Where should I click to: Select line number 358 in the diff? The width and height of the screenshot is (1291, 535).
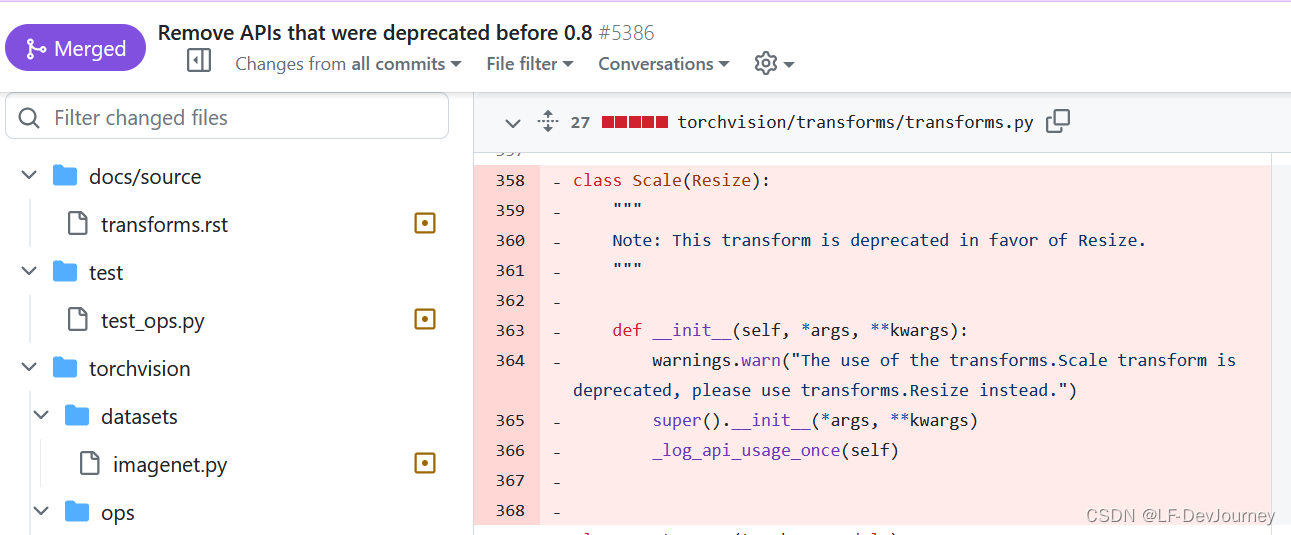[x=510, y=181]
